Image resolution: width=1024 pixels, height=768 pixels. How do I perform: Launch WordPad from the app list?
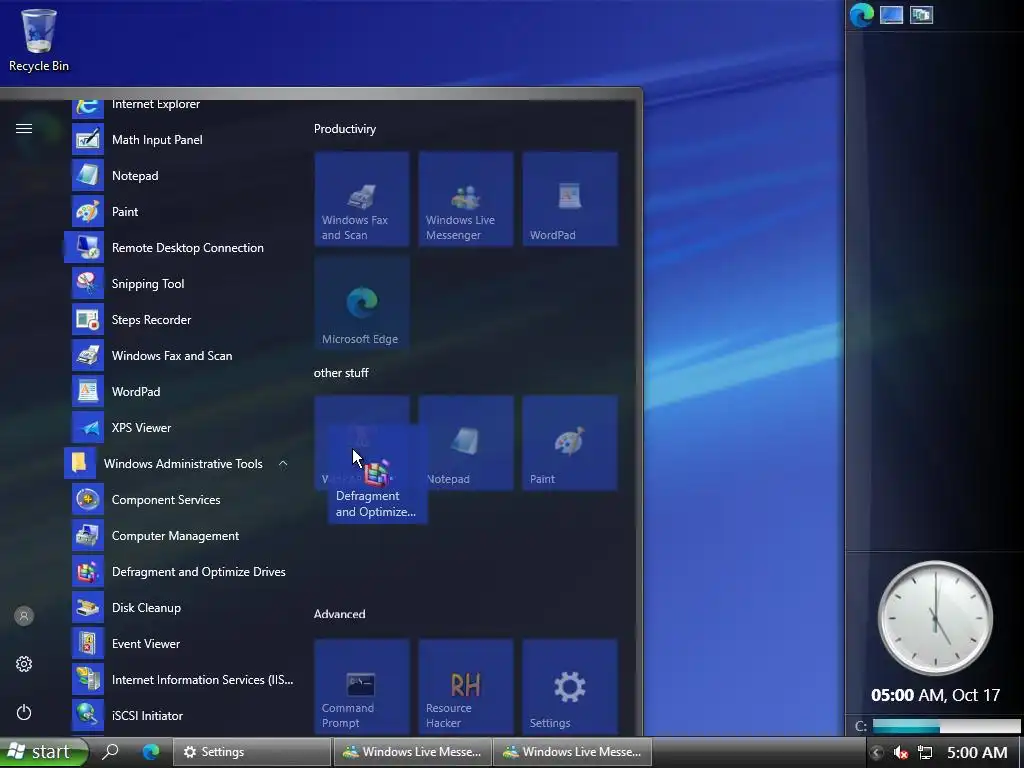[x=182, y=392]
